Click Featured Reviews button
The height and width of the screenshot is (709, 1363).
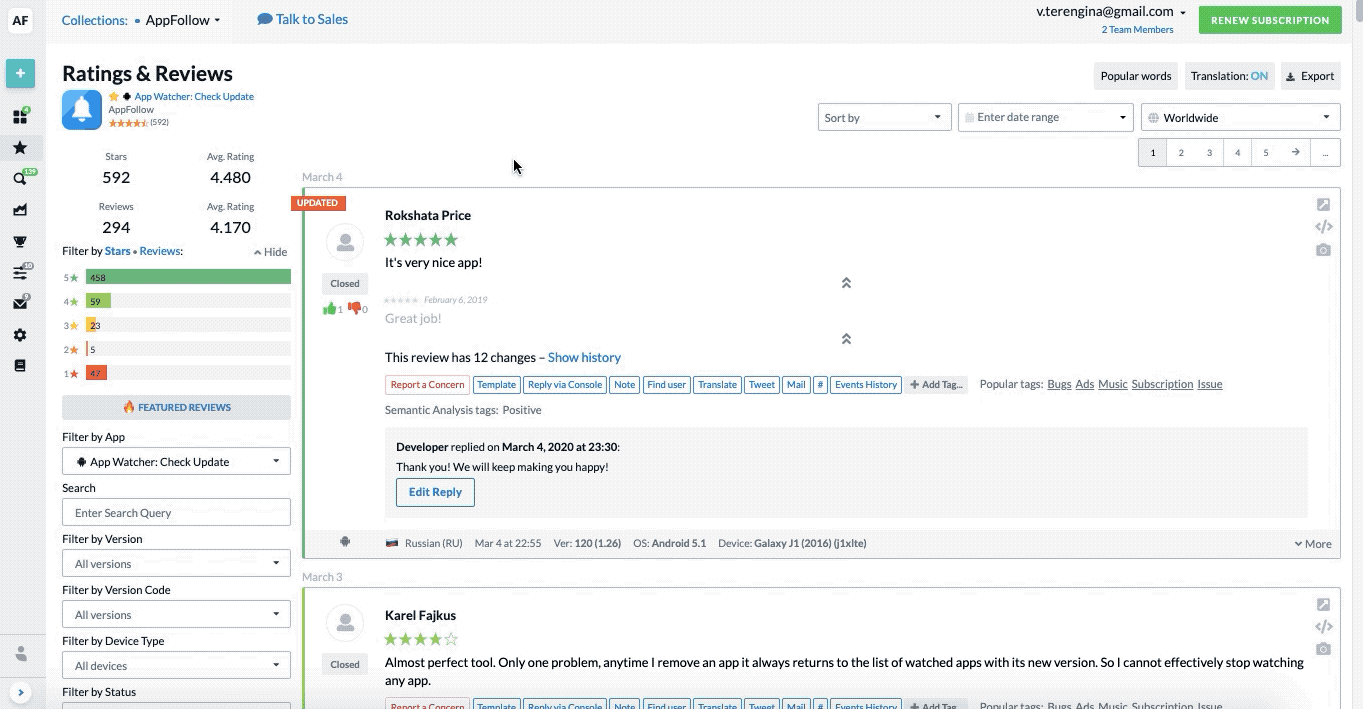[x=176, y=407]
